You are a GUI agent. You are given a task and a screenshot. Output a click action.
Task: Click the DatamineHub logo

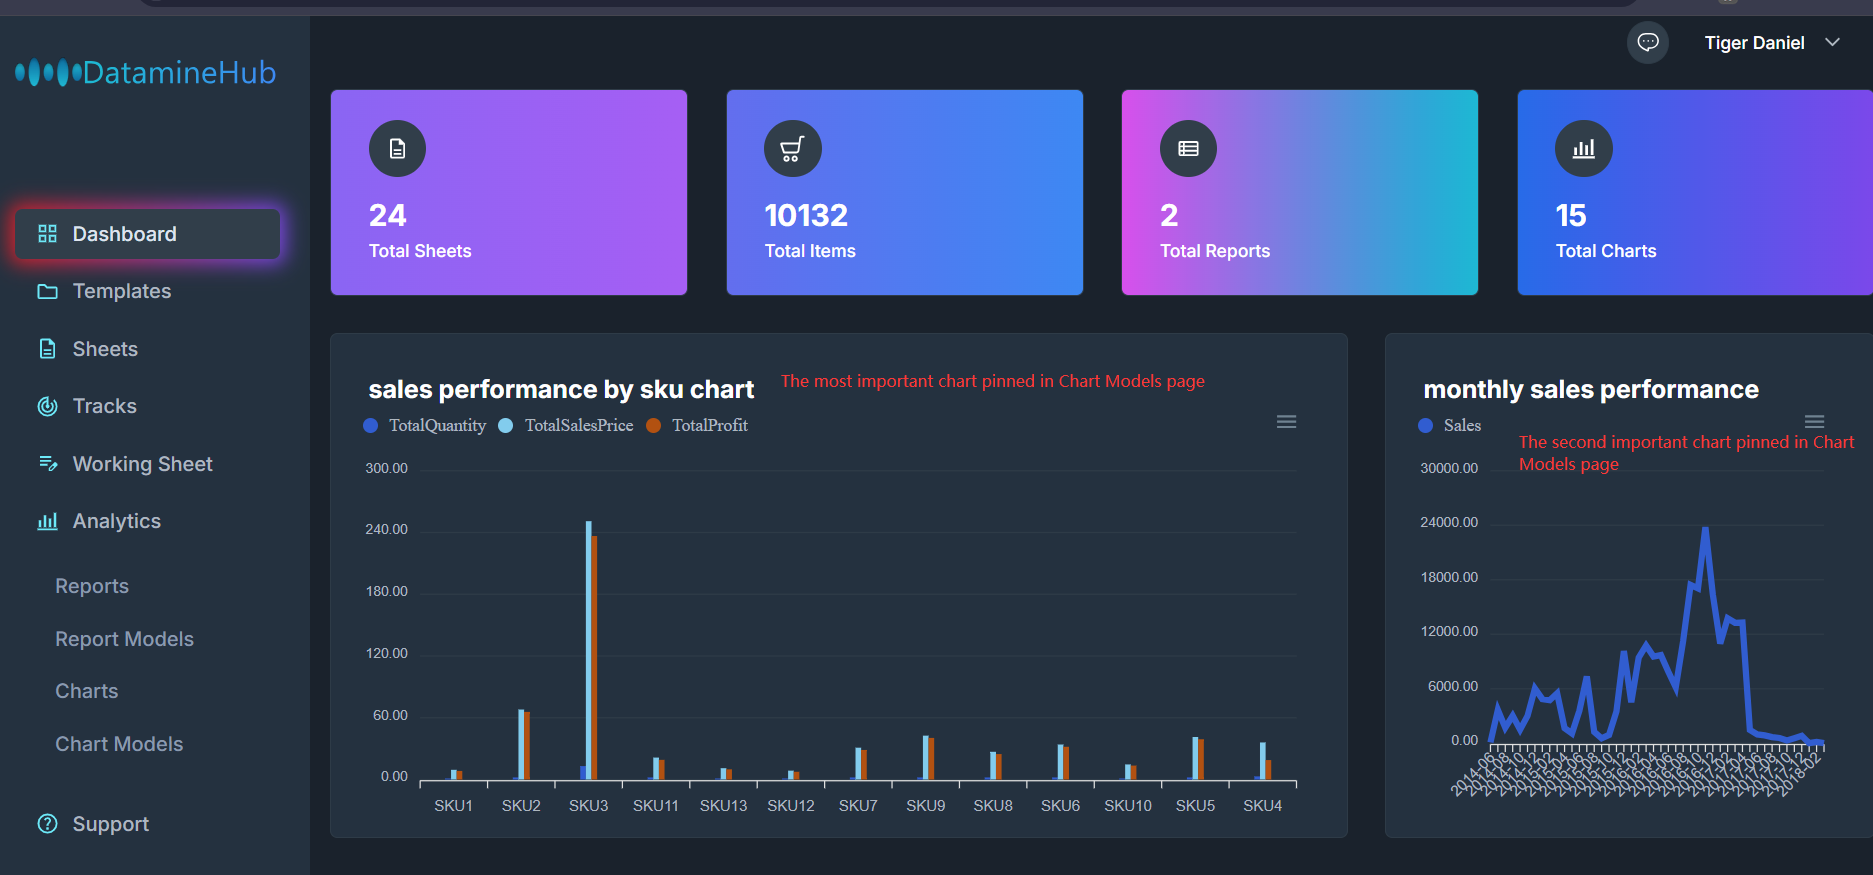tap(146, 72)
